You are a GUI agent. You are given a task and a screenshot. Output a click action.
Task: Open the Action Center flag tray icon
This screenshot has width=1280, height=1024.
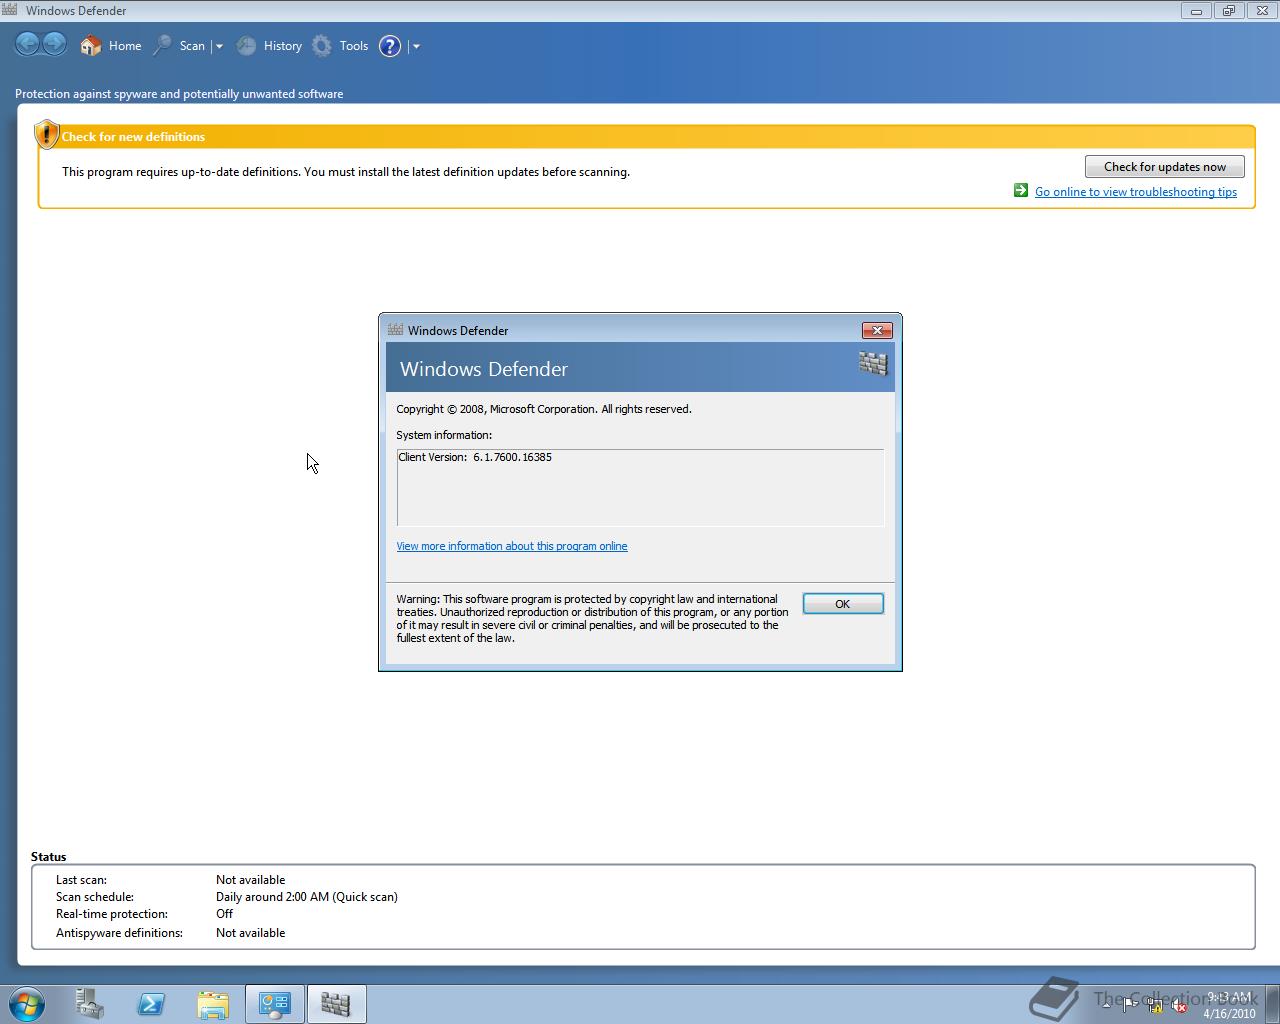(1130, 1005)
